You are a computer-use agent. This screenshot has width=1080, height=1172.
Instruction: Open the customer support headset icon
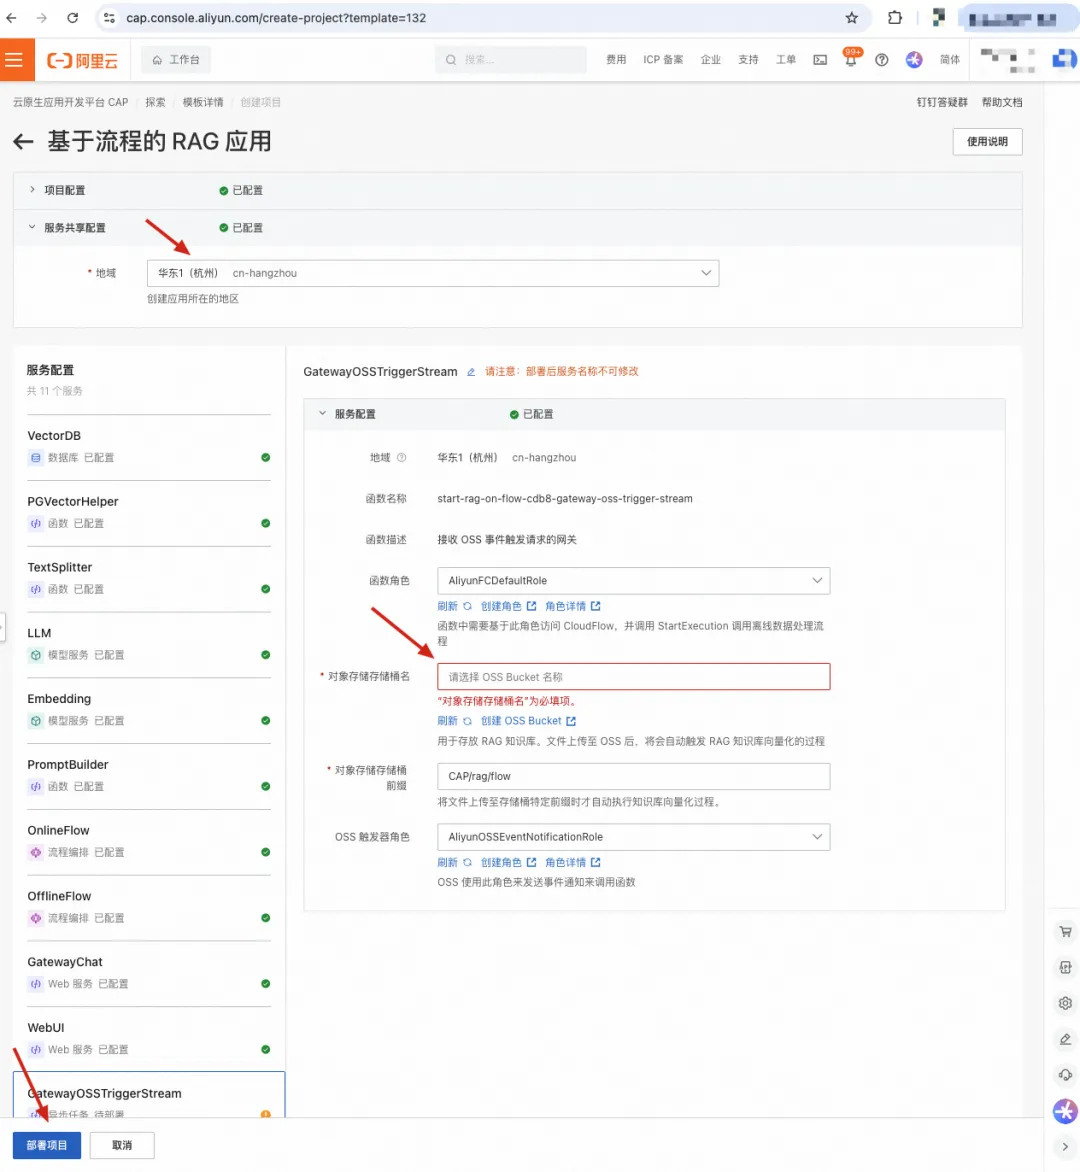click(x=1065, y=1075)
